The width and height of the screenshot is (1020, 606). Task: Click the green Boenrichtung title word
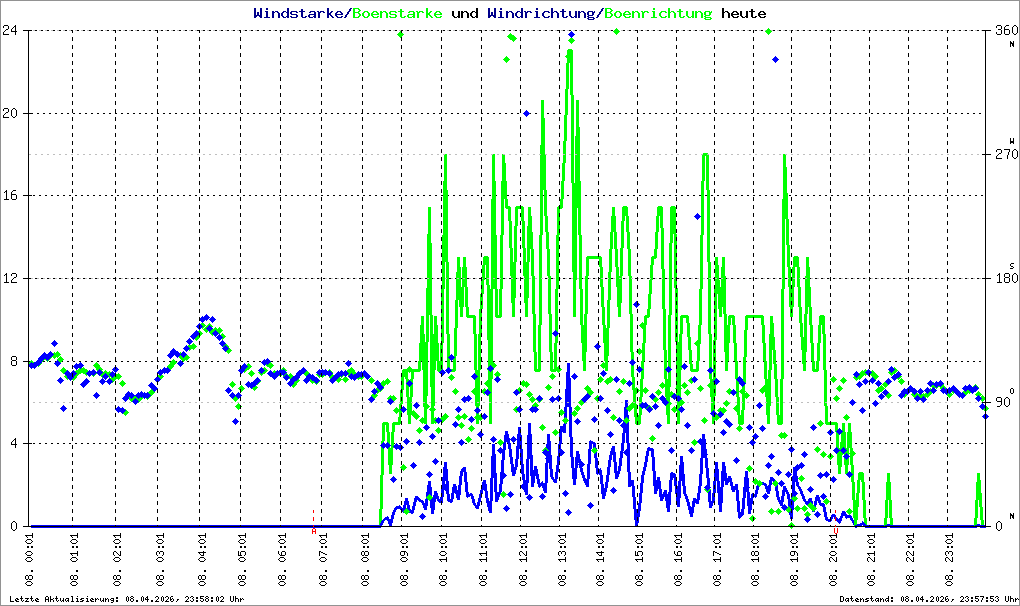(x=658, y=13)
